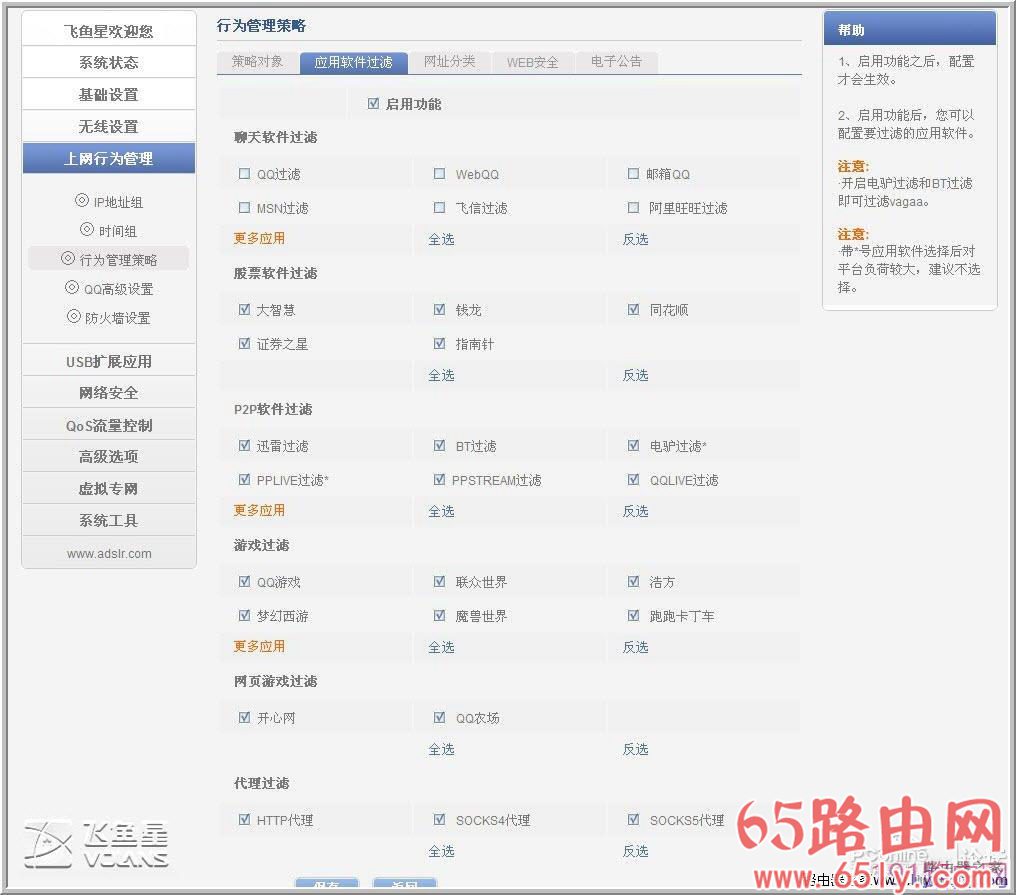Enable MSN过滤 checkbox
This screenshot has width=1016, height=895.
[x=244, y=207]
